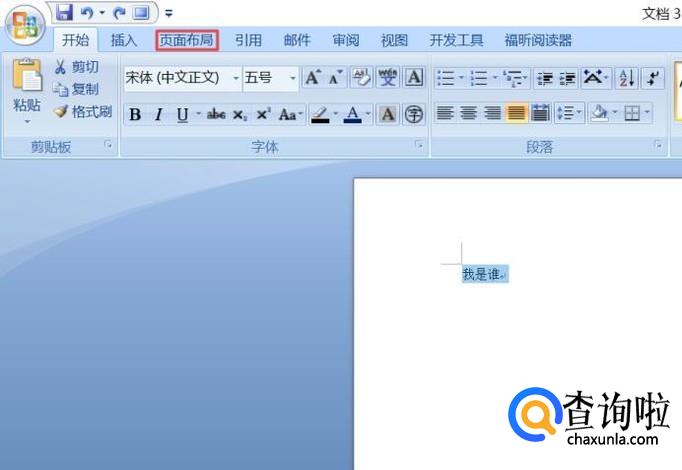Click 复制 to copy selection
Viewport: 682px width, 470px height.
pyautogui.click(x=76, y=89)
